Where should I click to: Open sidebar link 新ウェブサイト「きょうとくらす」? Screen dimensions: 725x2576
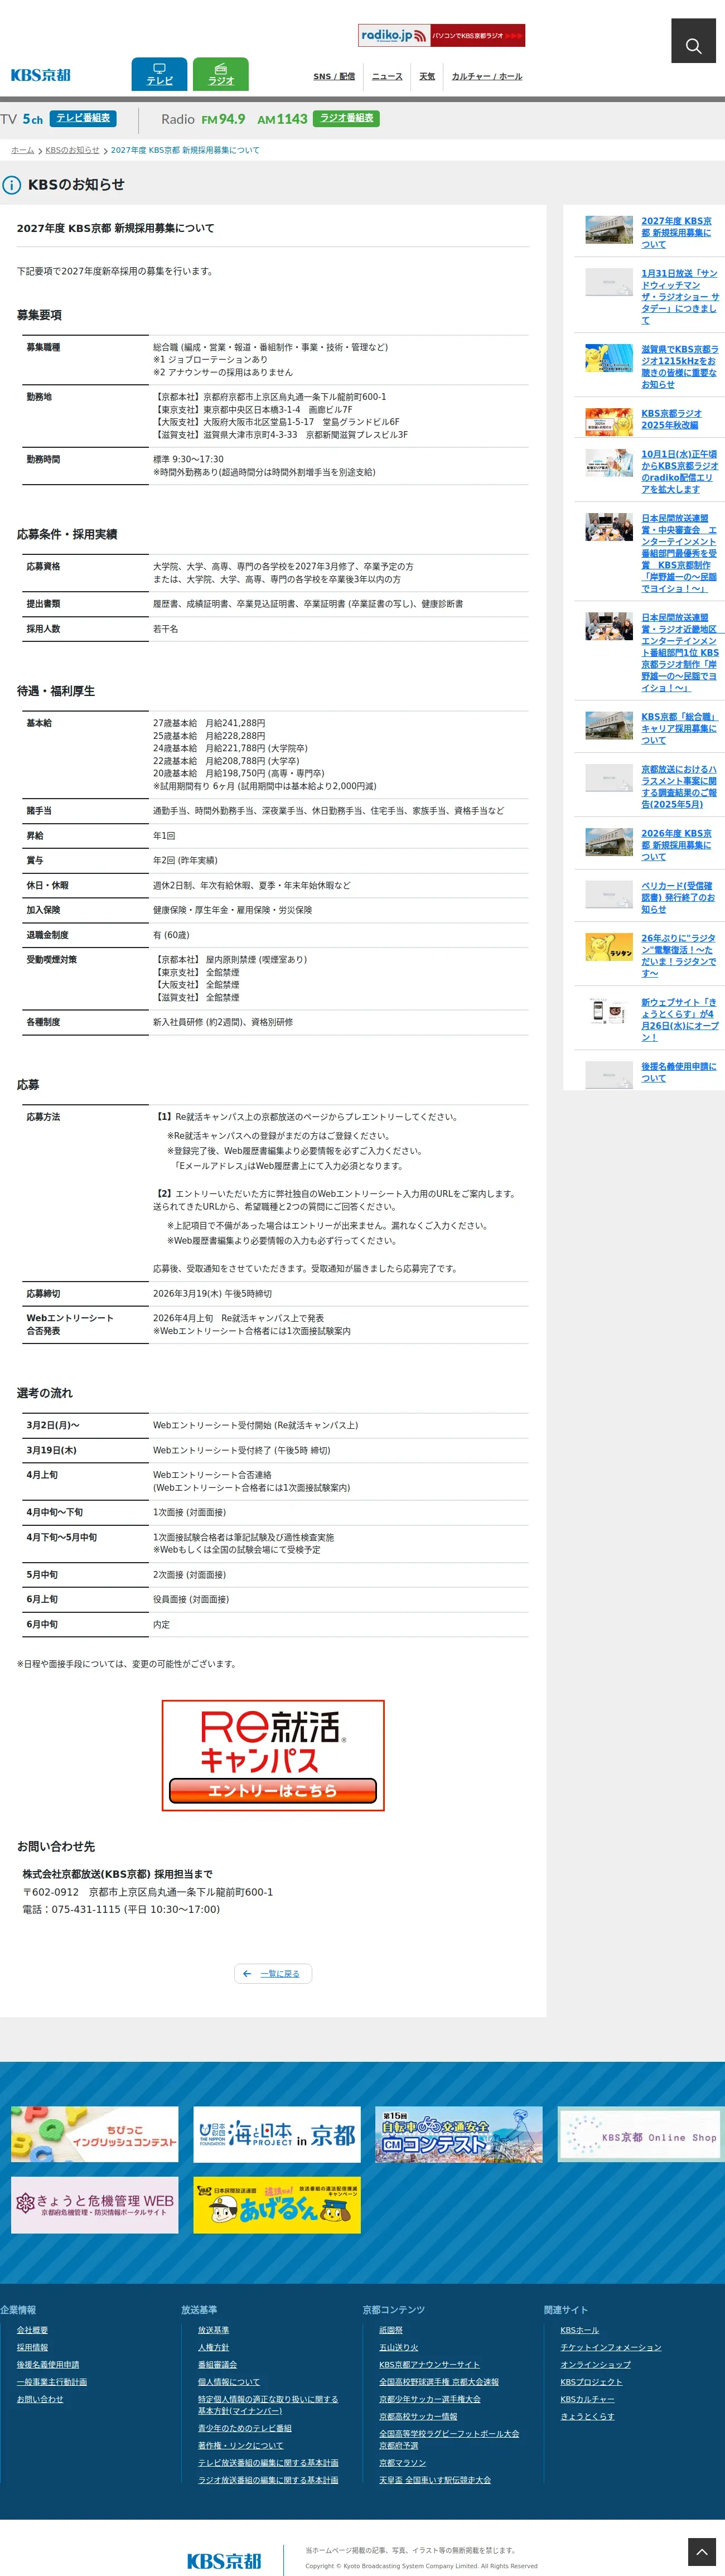click(680, 1020)
